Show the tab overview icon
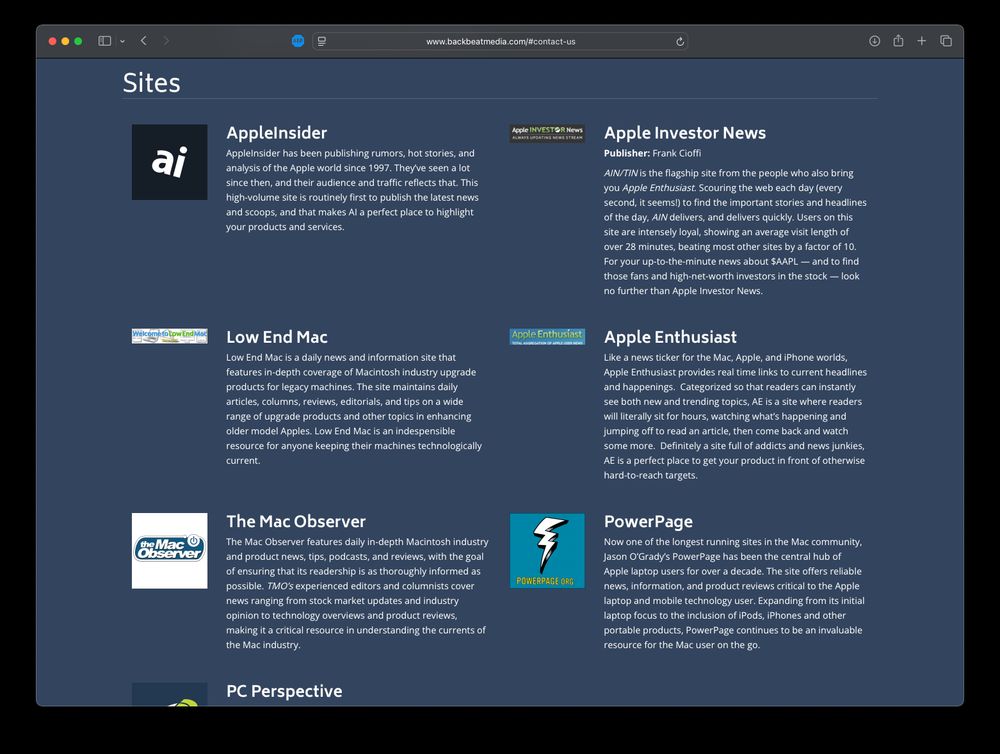Image resolution: width=1000 pixels, height=754 pixels. 946,41
